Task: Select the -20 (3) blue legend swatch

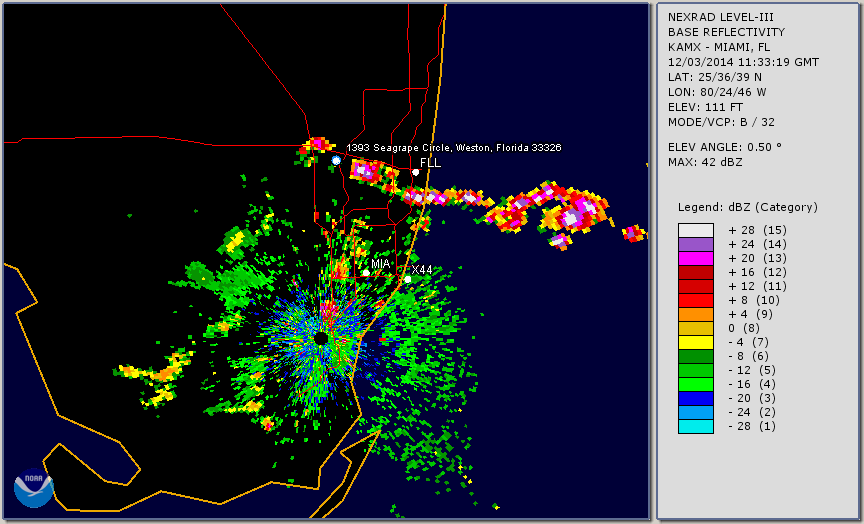Action: pyautogui.click(x=696, y=398)
